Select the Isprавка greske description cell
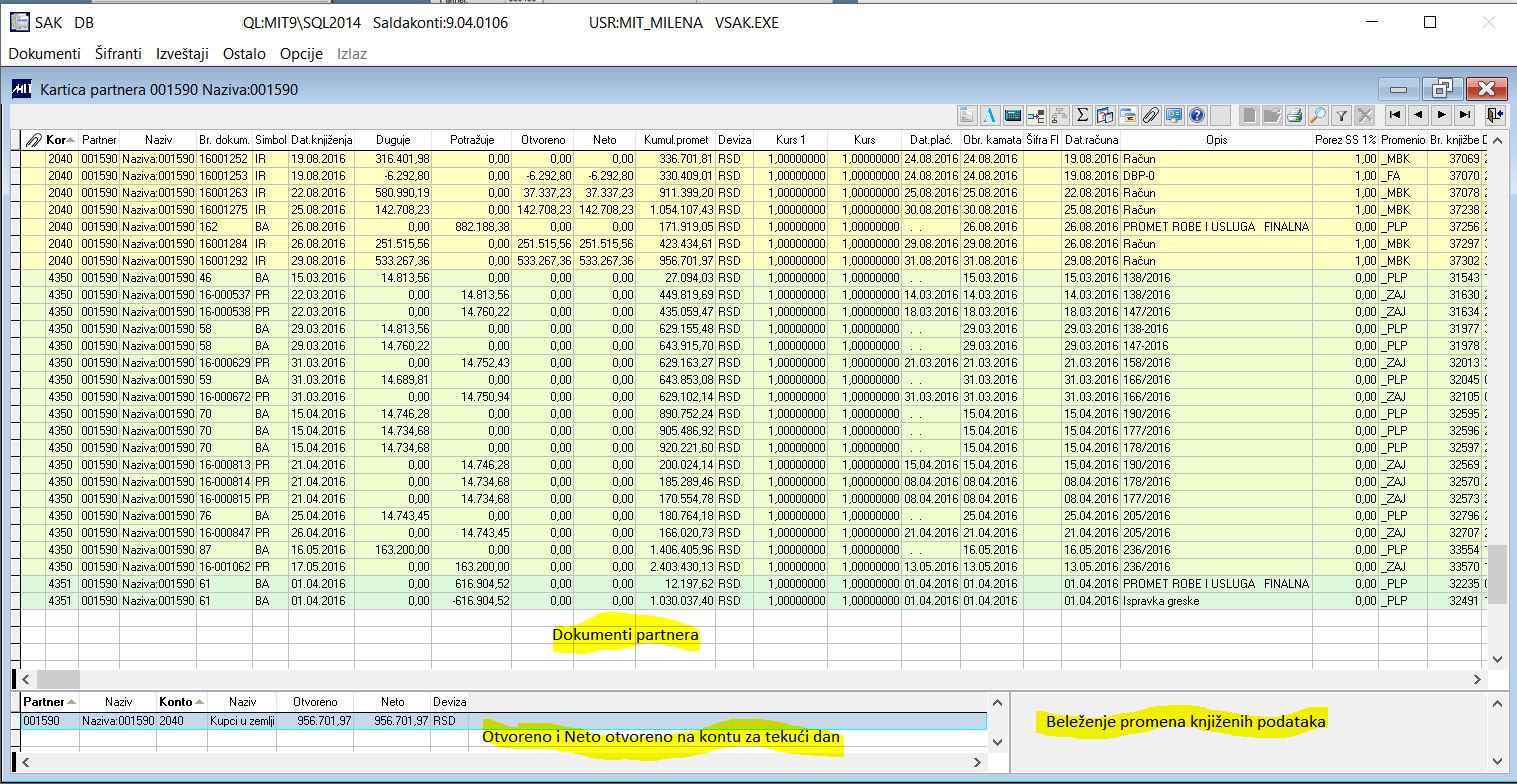The image size is (1517, 784). click(1216, 601)
